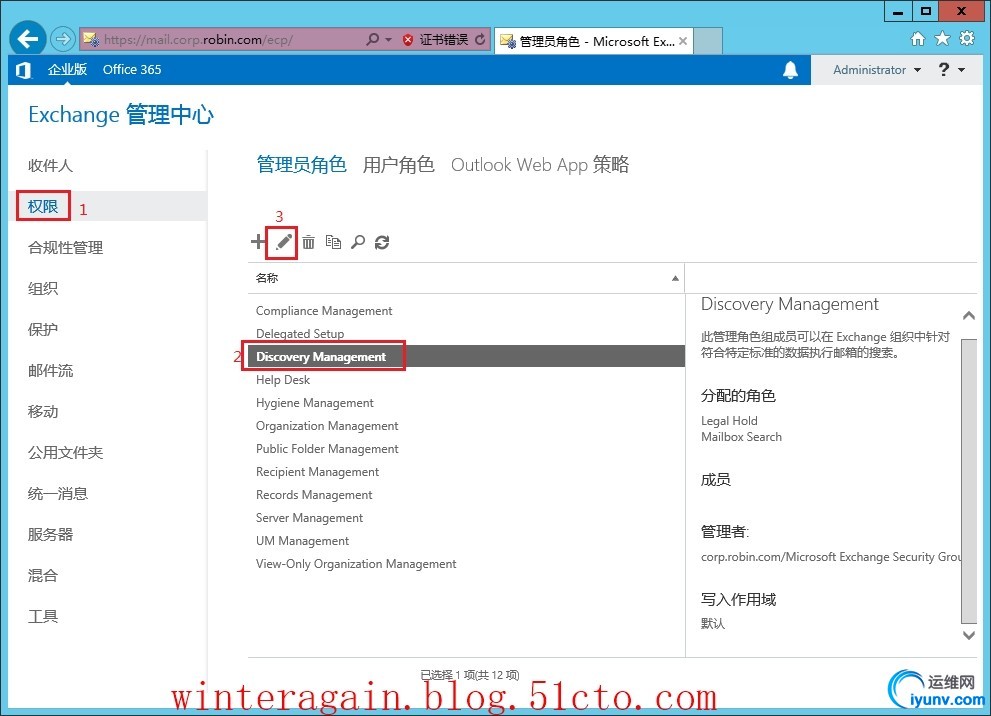This screenshot has width=991, height=716.
Task: Select the View-Only Organization Management row
Action: [x=466, y=564]
